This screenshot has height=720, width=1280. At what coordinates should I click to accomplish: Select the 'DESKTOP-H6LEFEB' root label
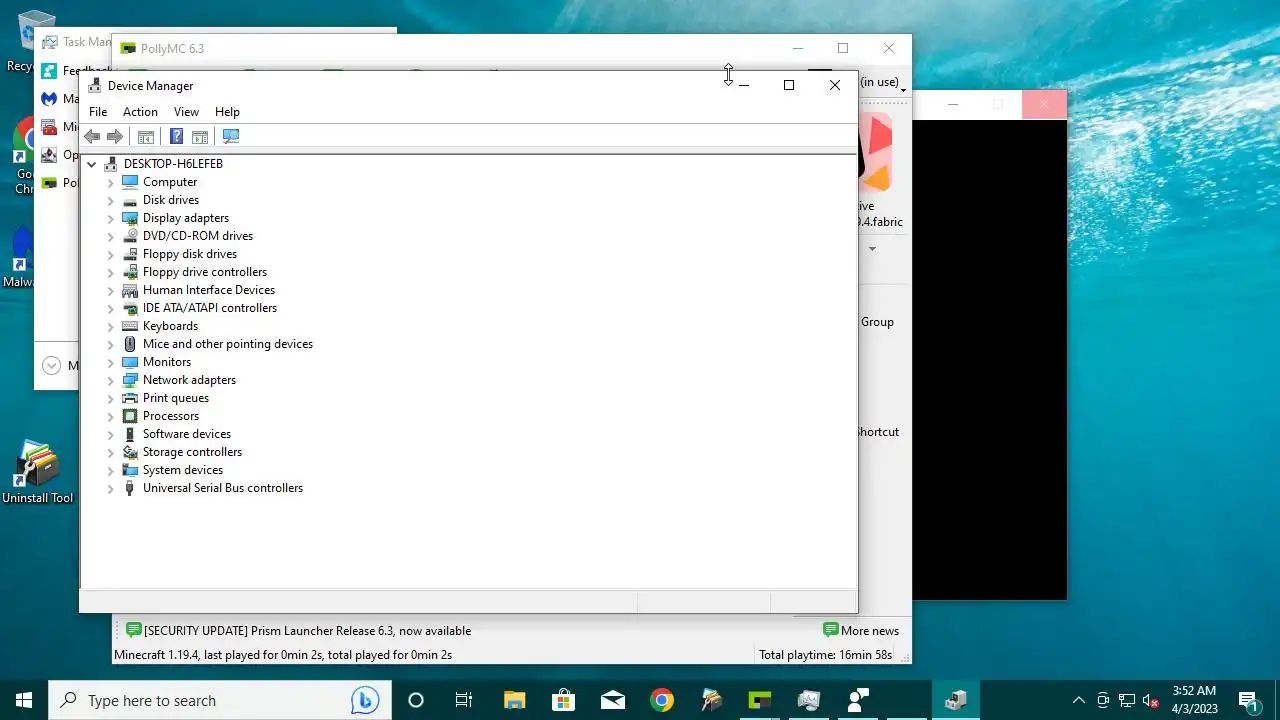pos(173,164)
